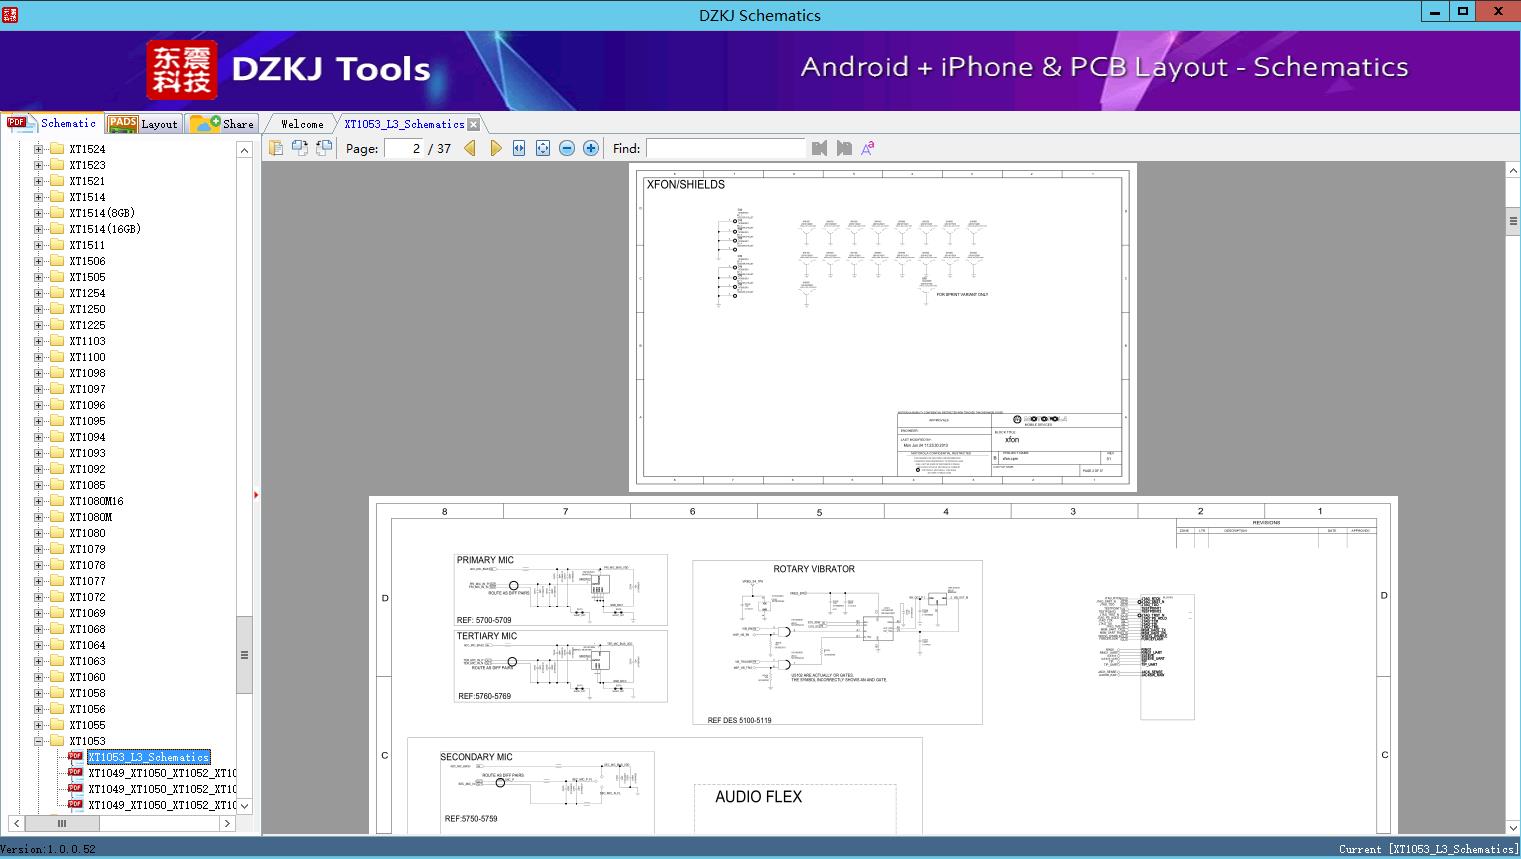Click the PRIMARY MIC schematic block
1521x859 pixels.
[x=560, y=590]
